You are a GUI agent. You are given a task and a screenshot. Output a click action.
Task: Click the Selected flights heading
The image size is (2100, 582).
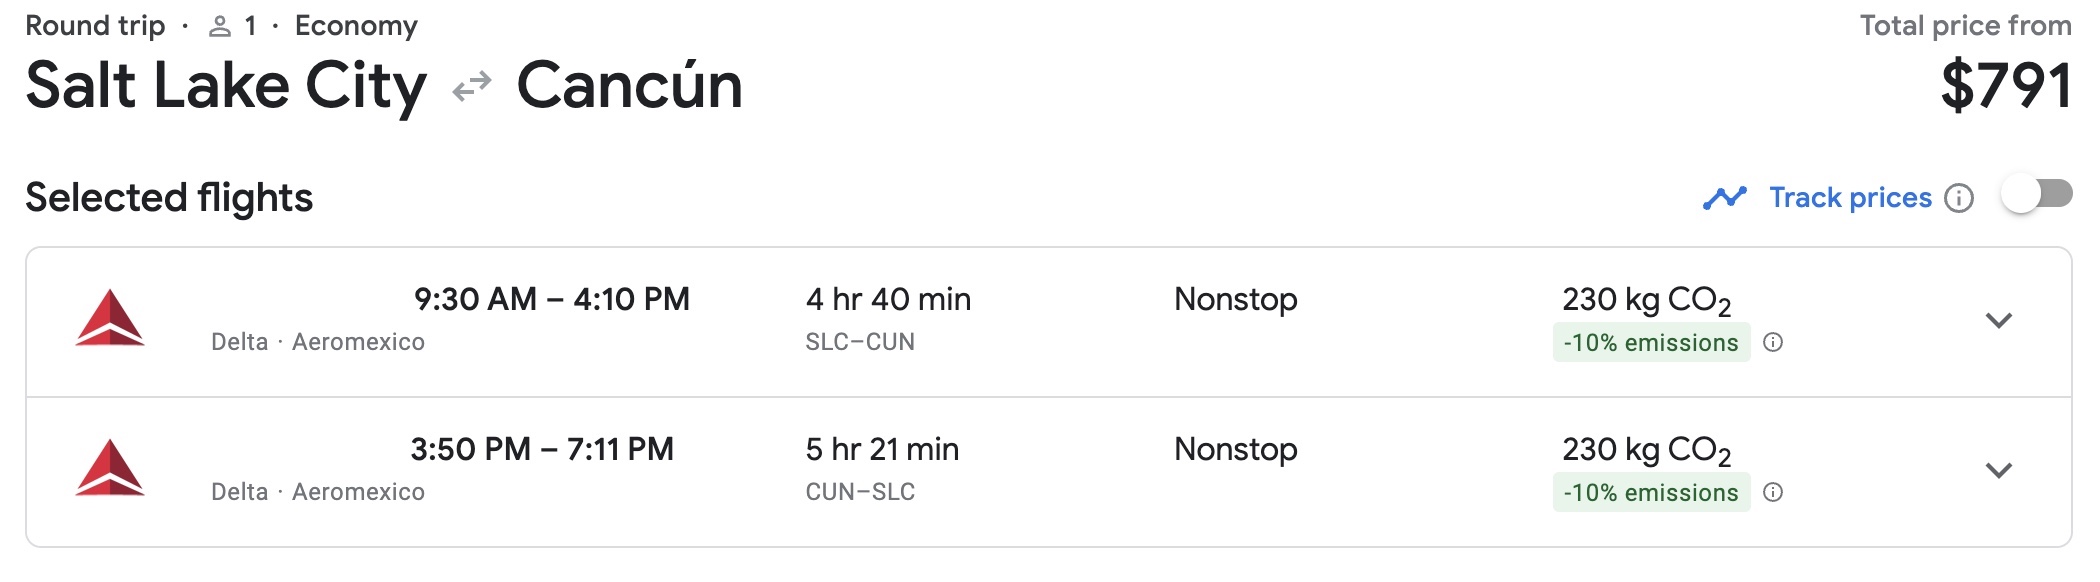[x=169, y=198]
